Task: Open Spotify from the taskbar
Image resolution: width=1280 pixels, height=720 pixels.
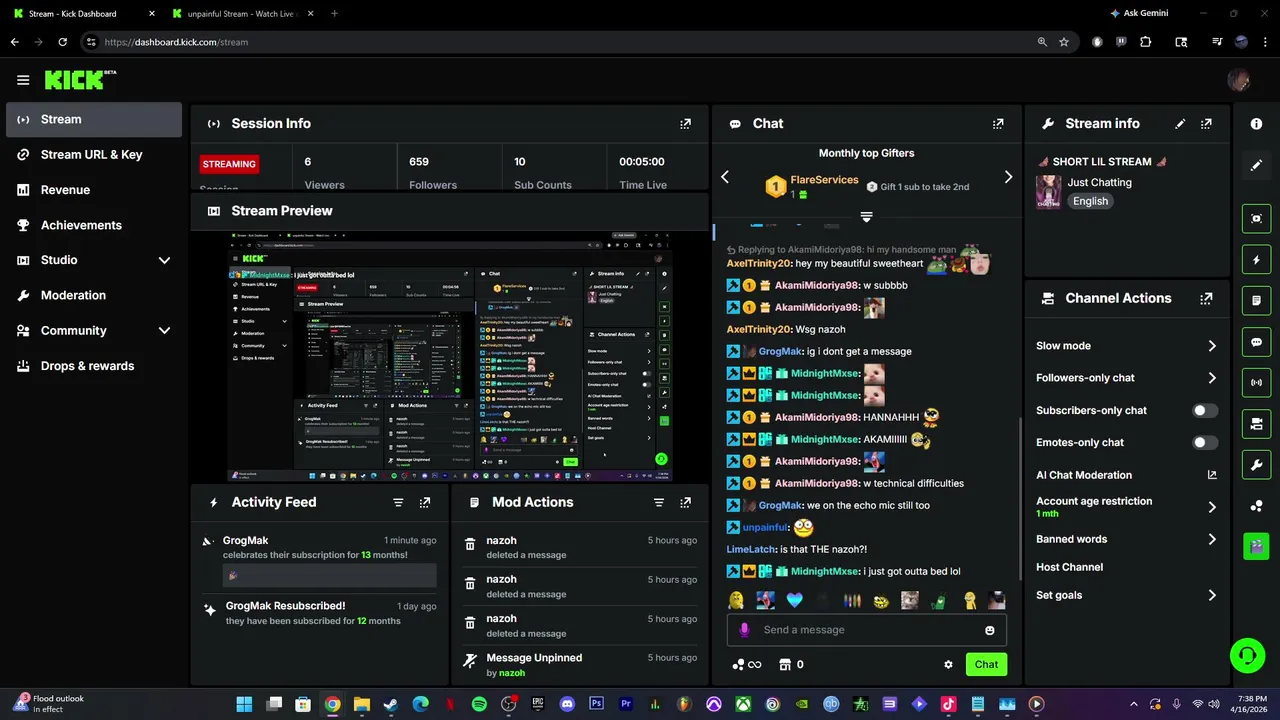Action: pyautogui.click(x=479, y=704)
